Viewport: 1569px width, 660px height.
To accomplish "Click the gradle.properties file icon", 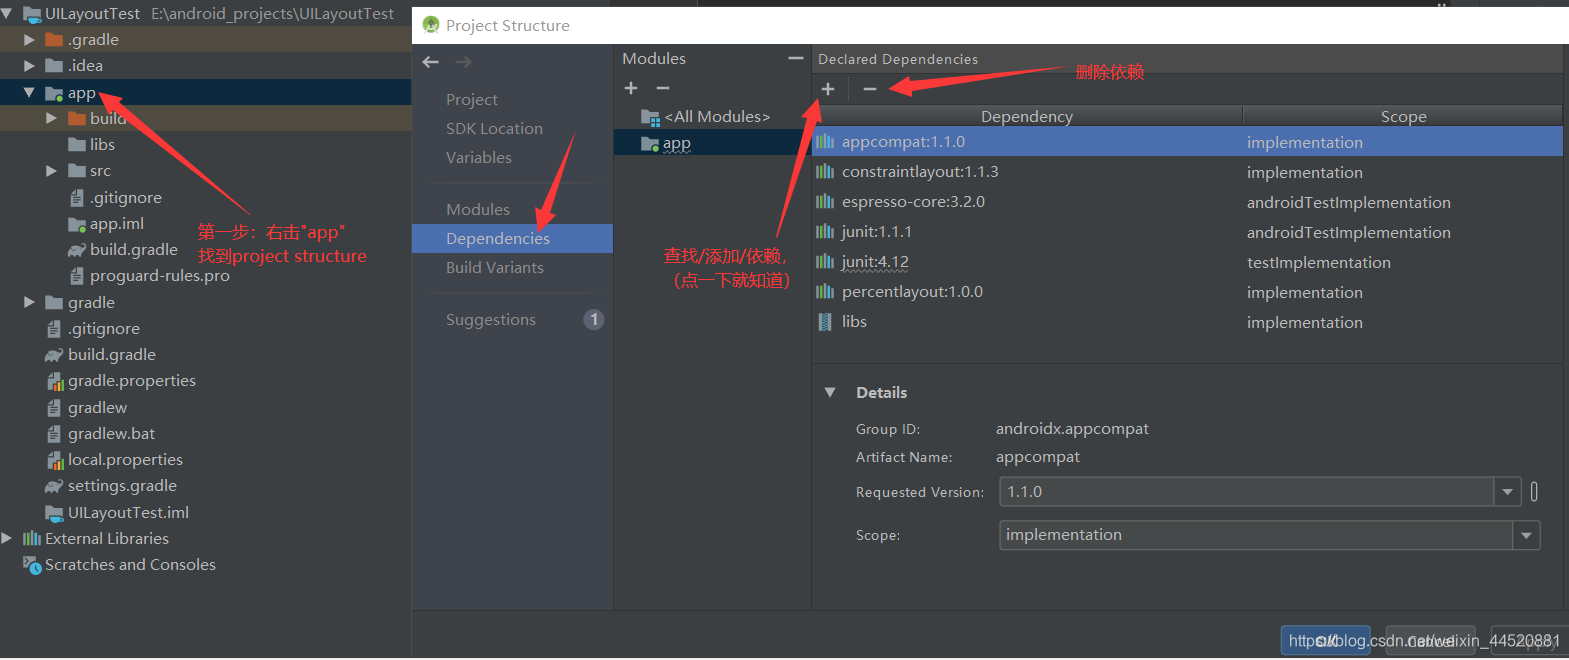I will 56,381.
